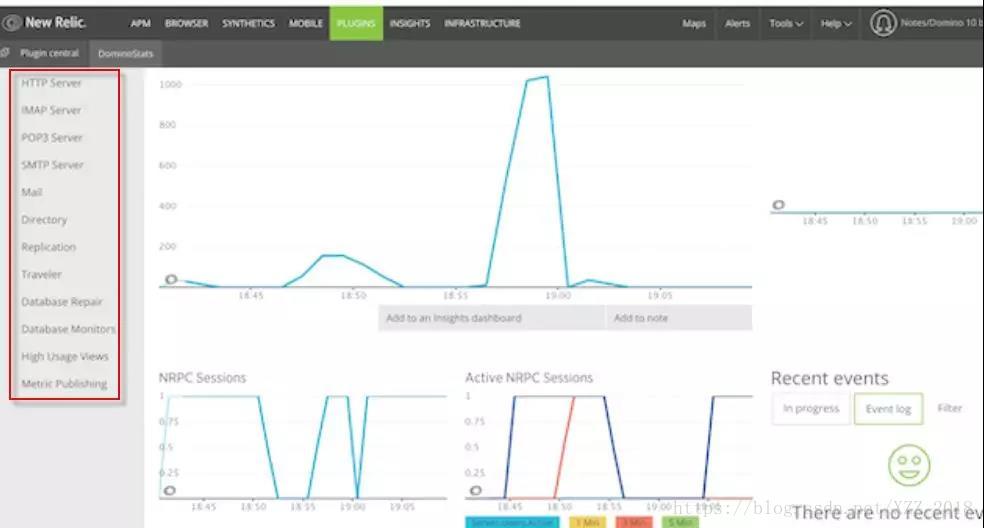The width and height of the screenshot is (984, 528).
Task: Open the INSIGHTS section
Action: pos(410,23)
